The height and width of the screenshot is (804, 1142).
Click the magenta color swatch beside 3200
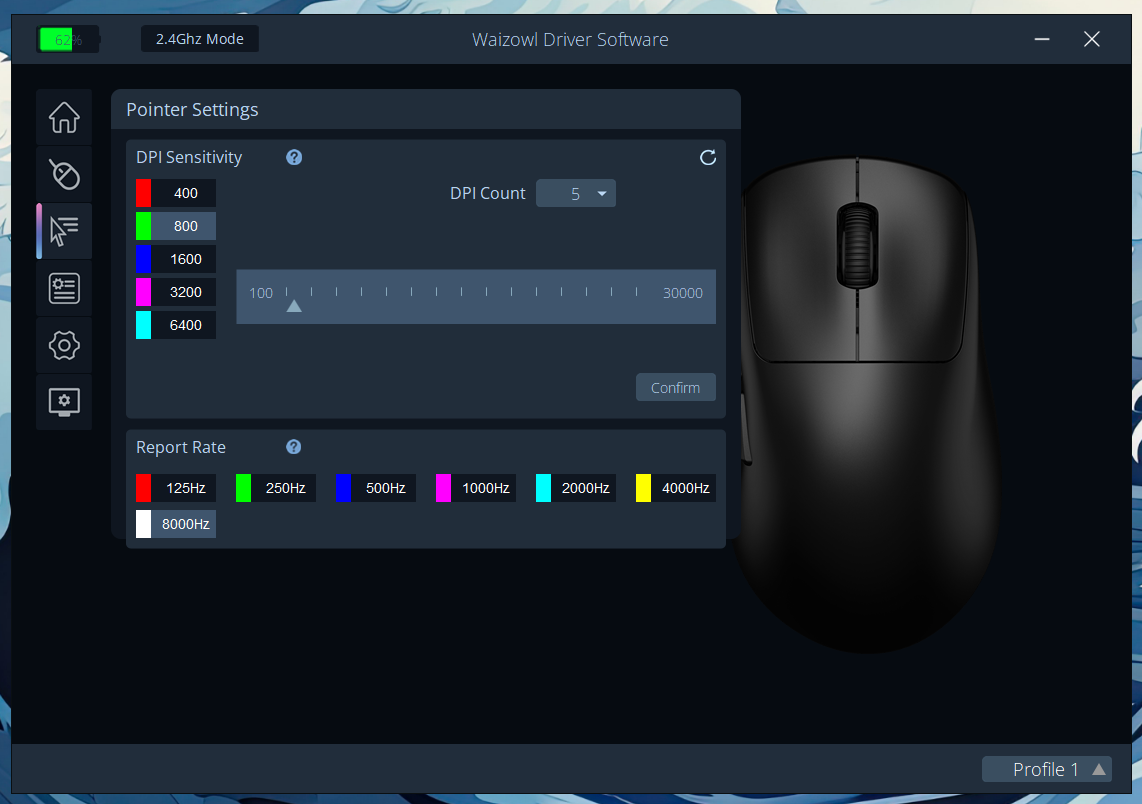coord(143,292)
